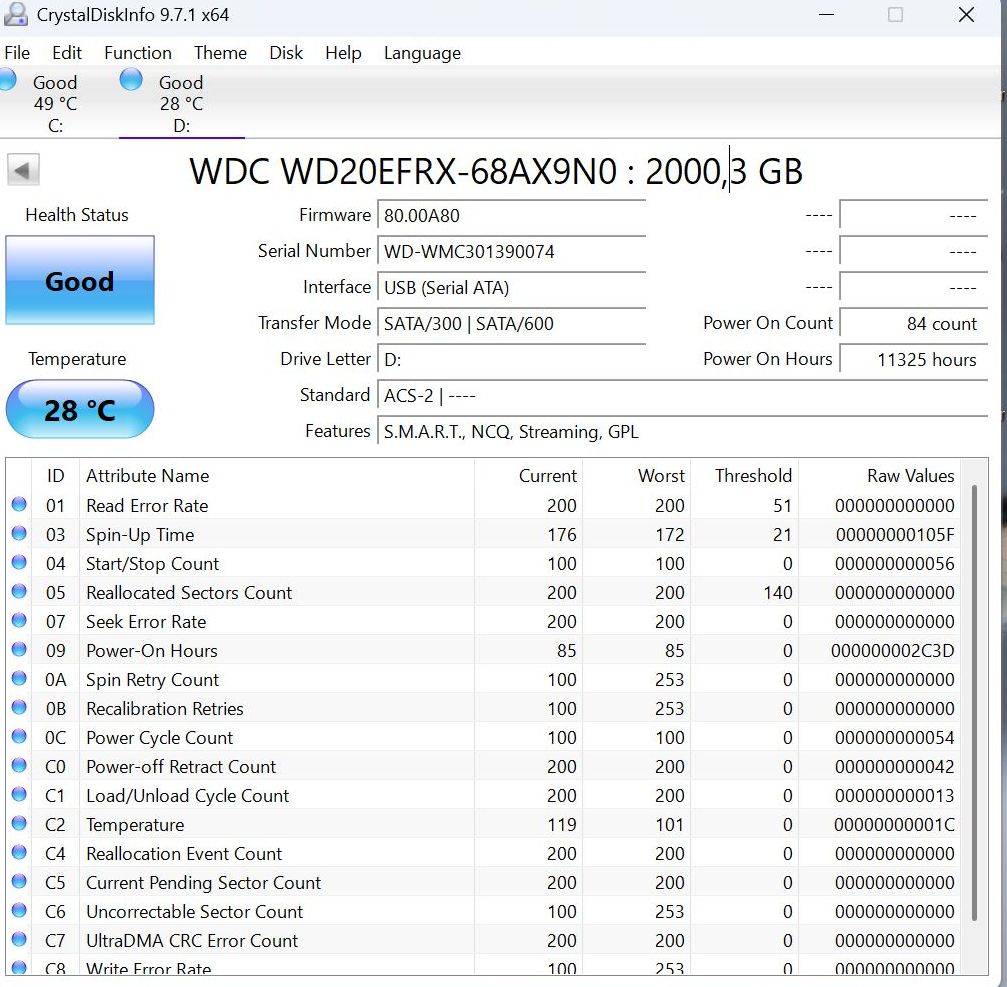Click the C: drive status orb

(6, 82)
